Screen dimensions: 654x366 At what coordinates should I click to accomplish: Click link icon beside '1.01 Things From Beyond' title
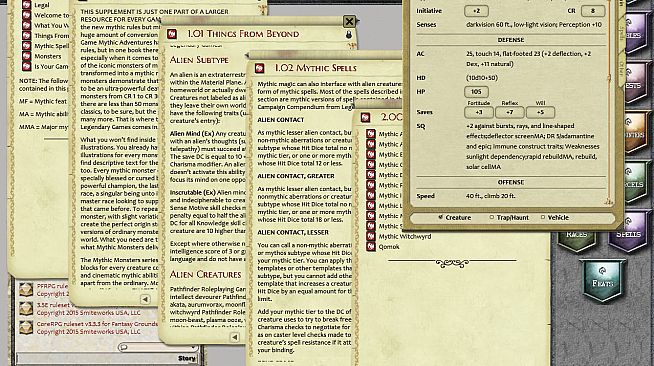point(172,34)
